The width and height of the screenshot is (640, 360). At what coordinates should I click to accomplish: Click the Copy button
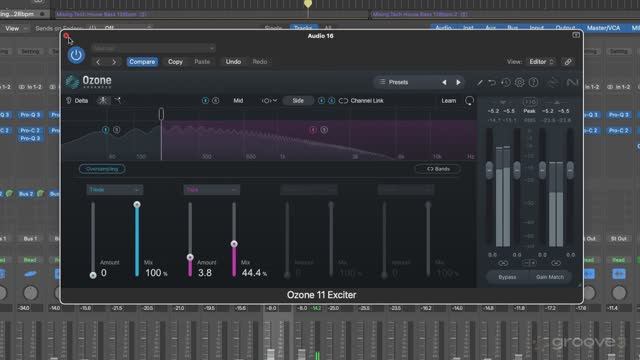coord(175,62)
